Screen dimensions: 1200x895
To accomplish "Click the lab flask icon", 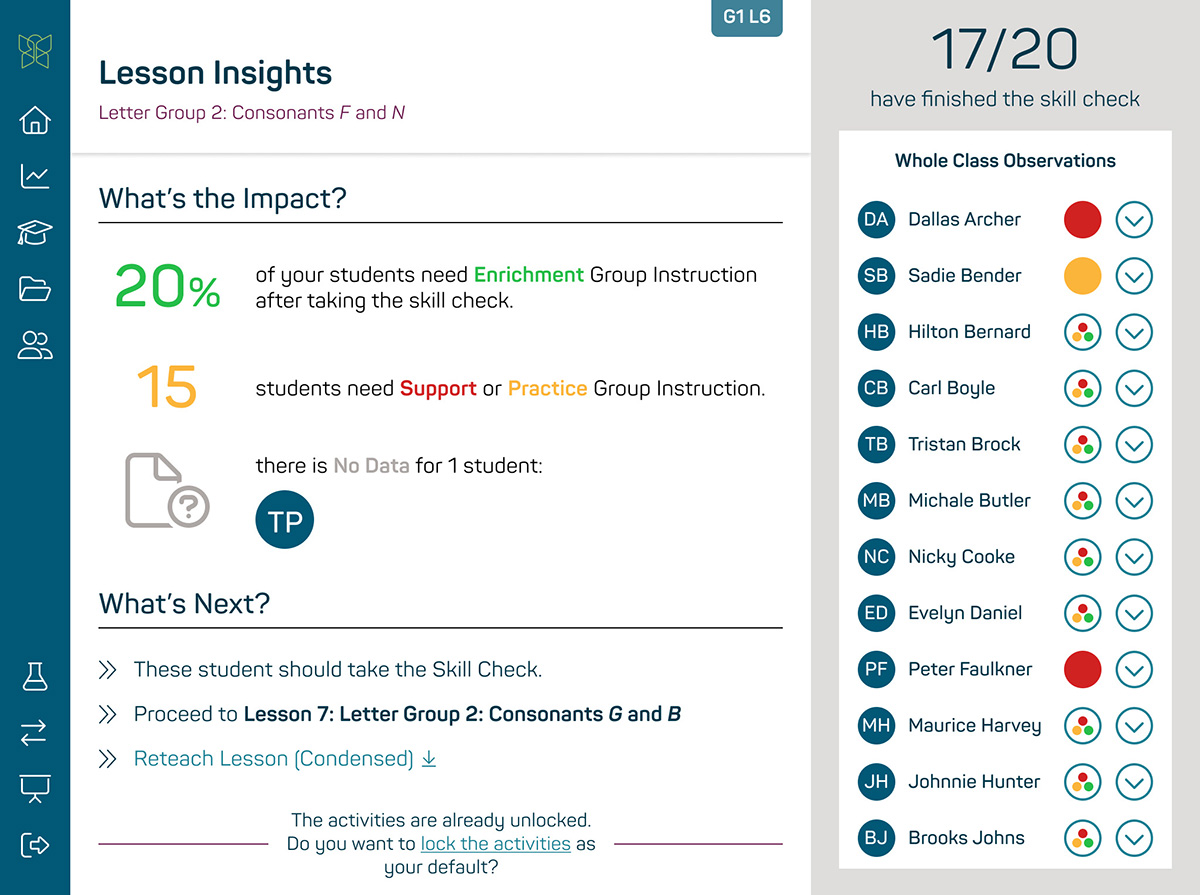I will [35, 677].
